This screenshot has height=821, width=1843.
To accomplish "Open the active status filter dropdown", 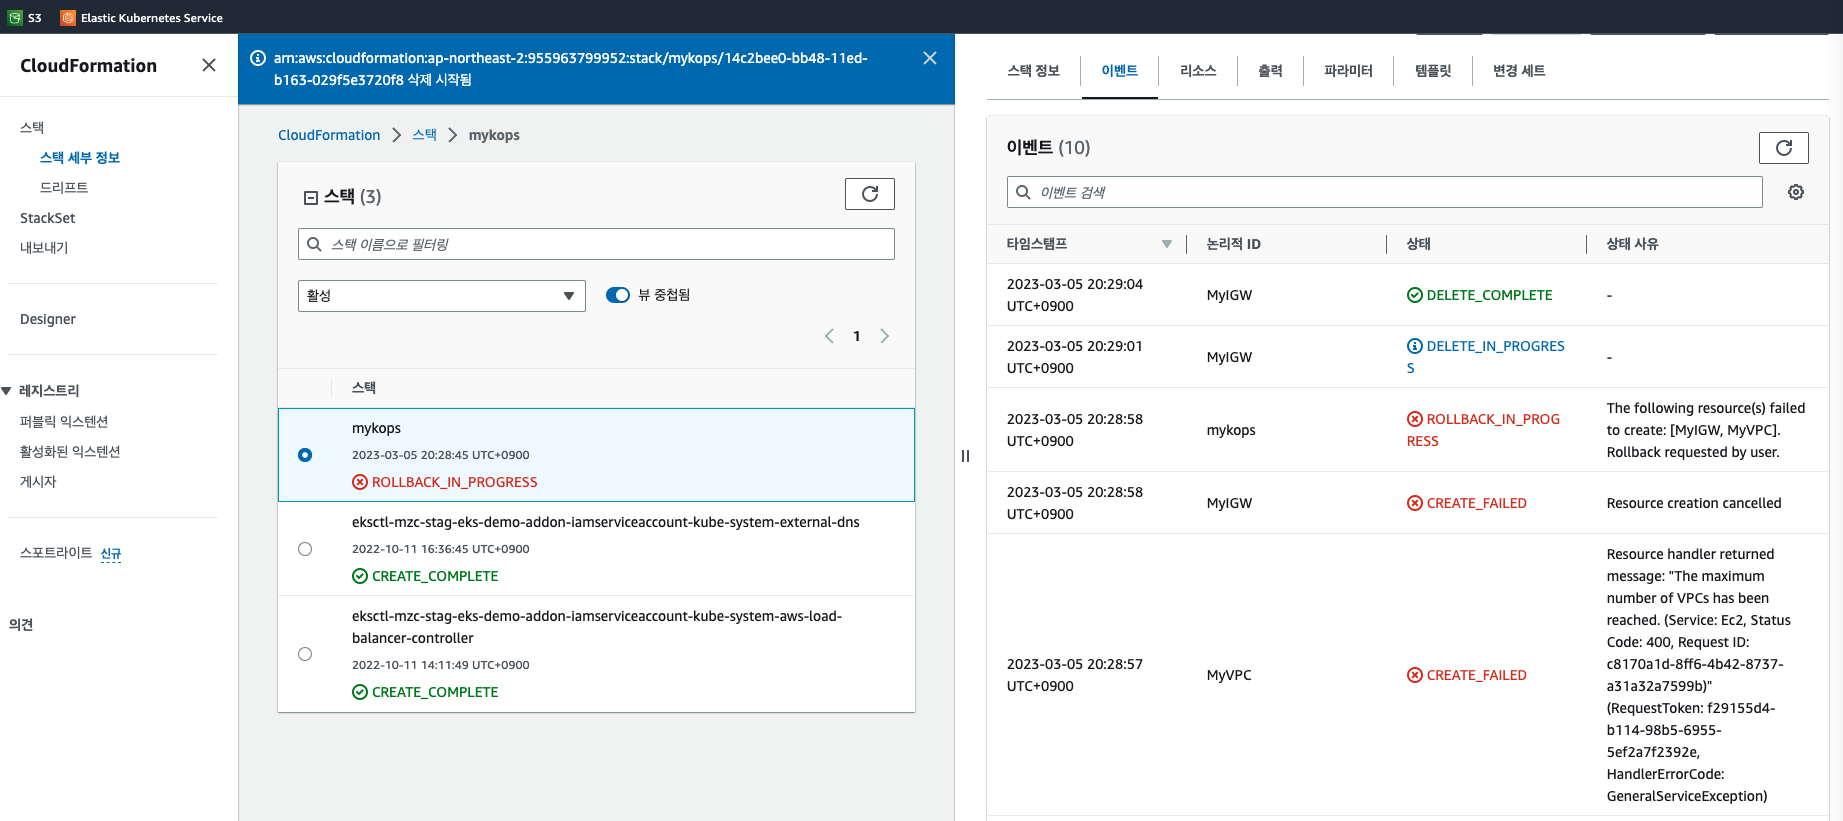I will (x=442, y=296).
